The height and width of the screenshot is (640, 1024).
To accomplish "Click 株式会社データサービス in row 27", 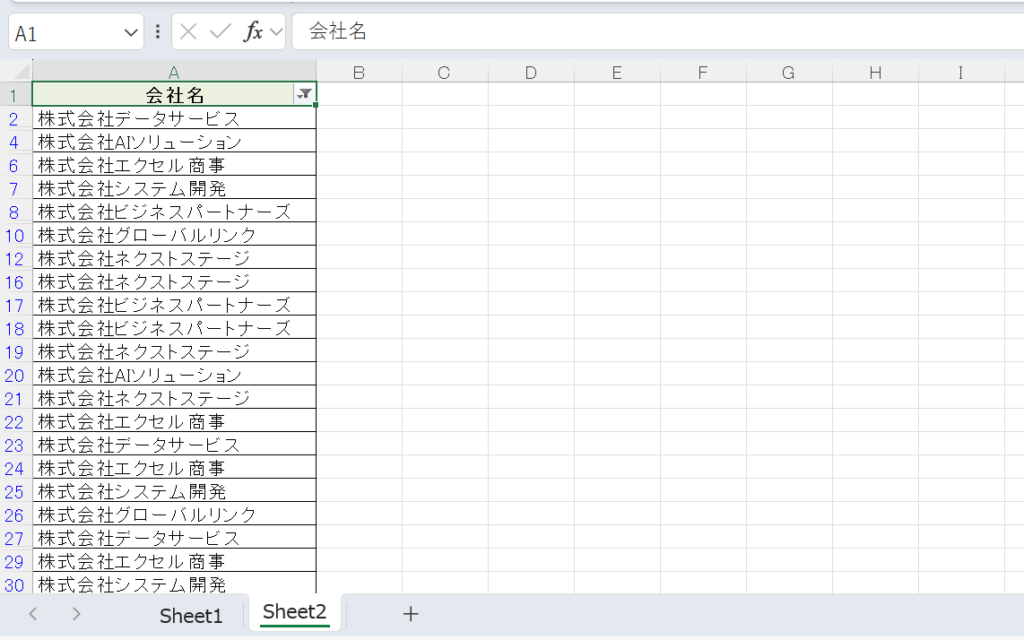I will pyautogui.click(x=174, y=538).
